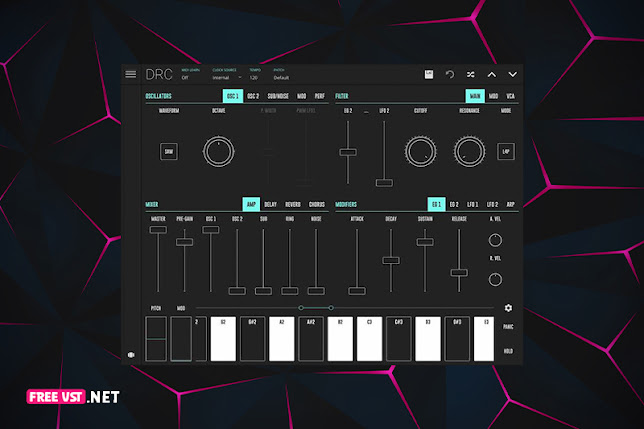Open the filter VCA tab
This screenshot has height=429, width=644.
pyautogui.click(x=511, y=96)
